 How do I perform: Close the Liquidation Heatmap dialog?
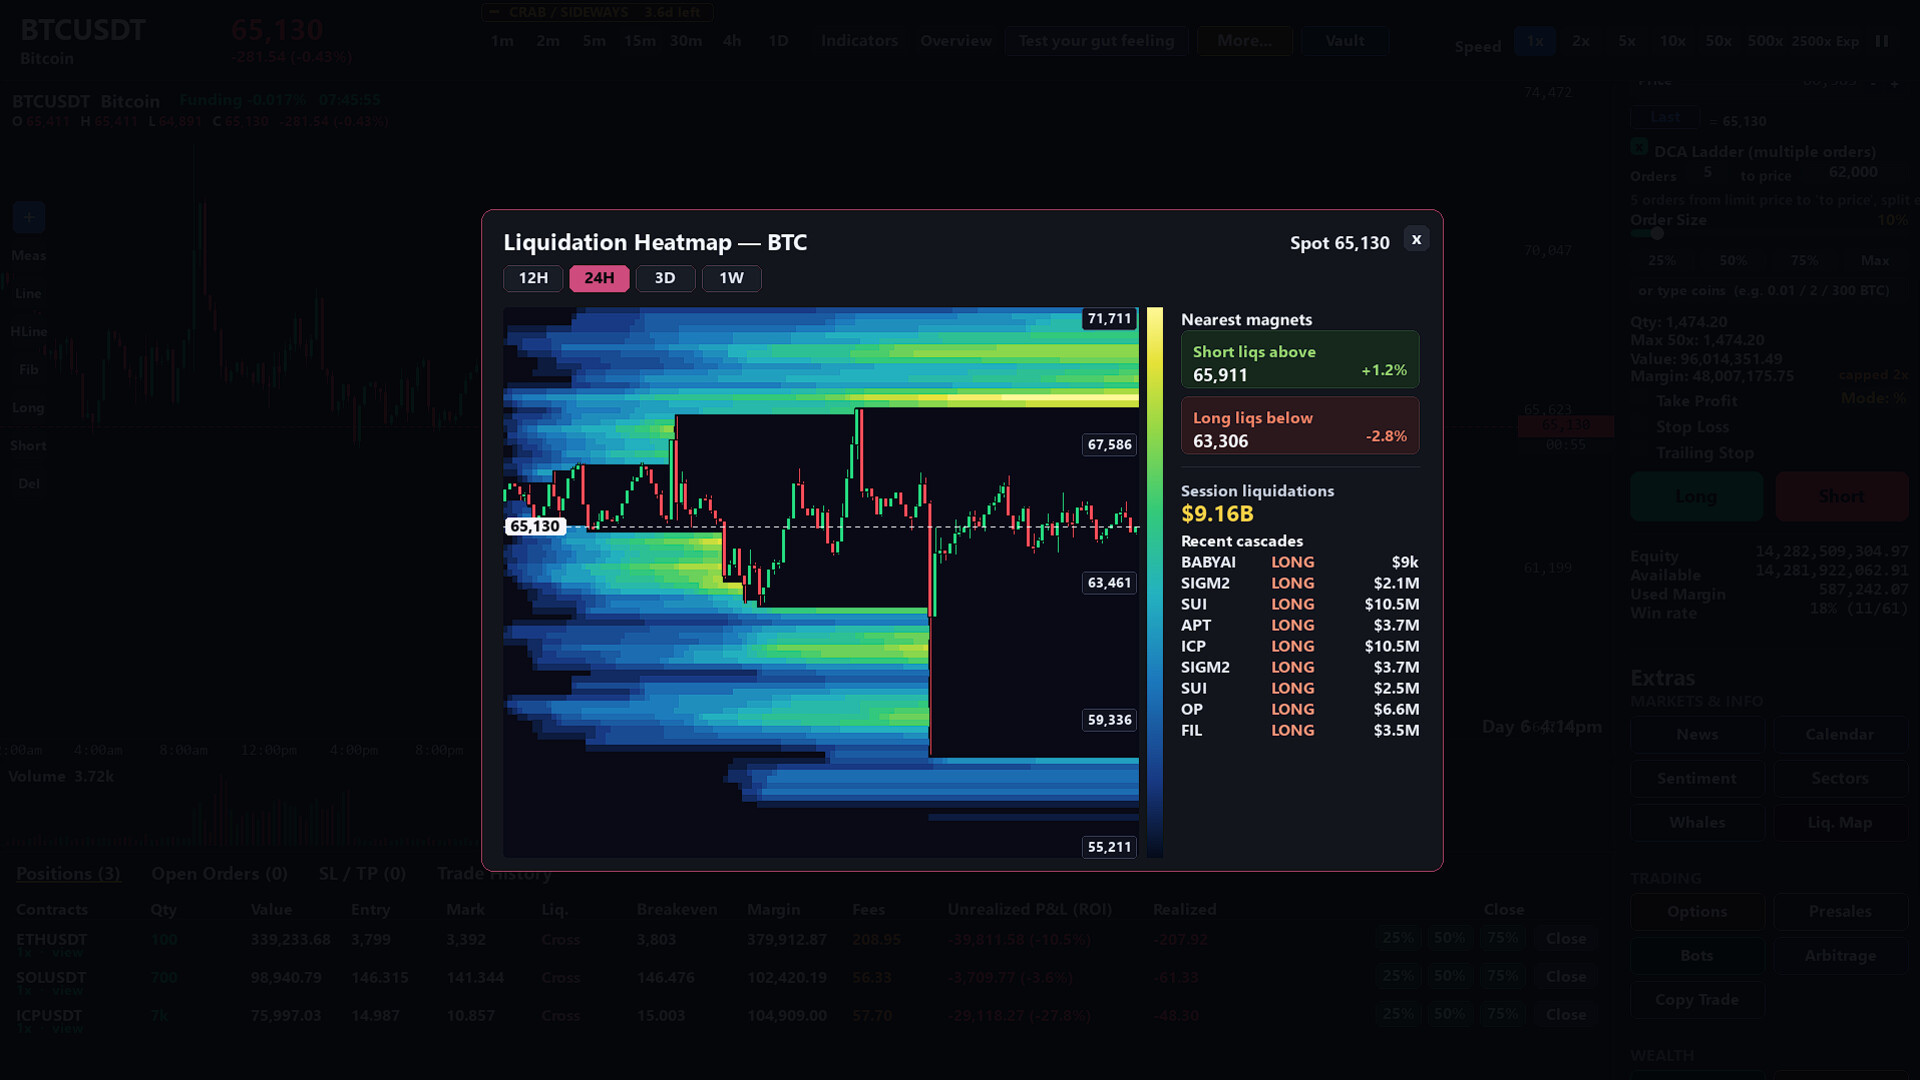click(1416, 240)
